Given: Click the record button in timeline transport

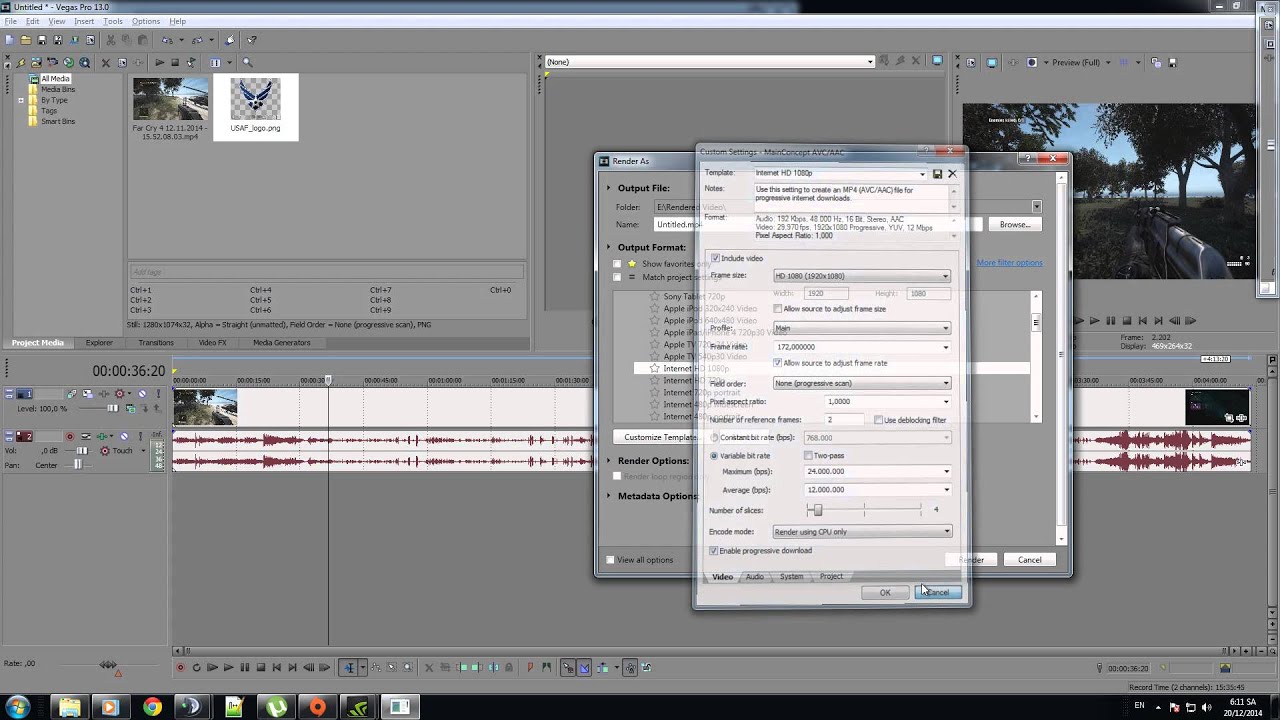Looking at the screenshot, I should pyautogui.click(x=180, y=668).
